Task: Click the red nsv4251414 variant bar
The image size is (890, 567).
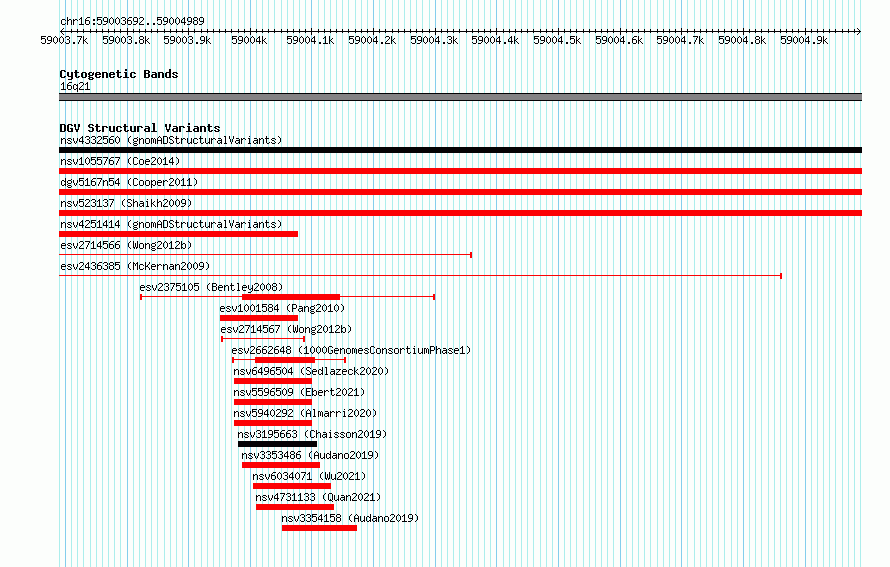Action: tap(178, 234)
